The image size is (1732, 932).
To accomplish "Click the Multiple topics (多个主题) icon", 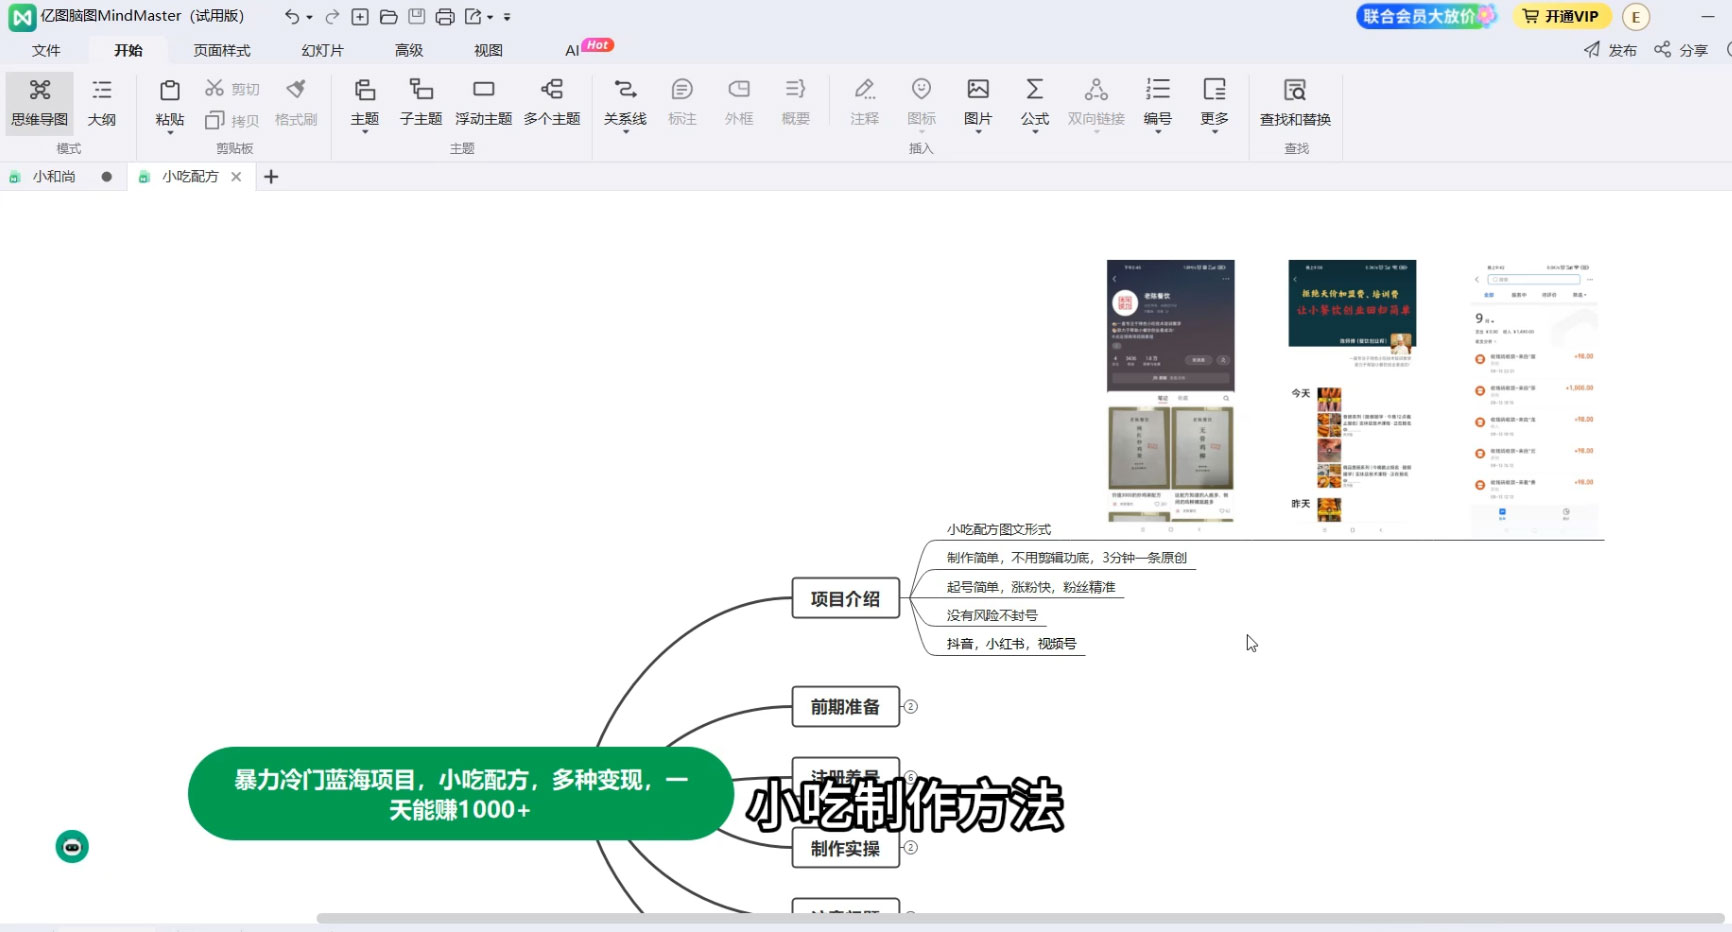I will point(551,101).
